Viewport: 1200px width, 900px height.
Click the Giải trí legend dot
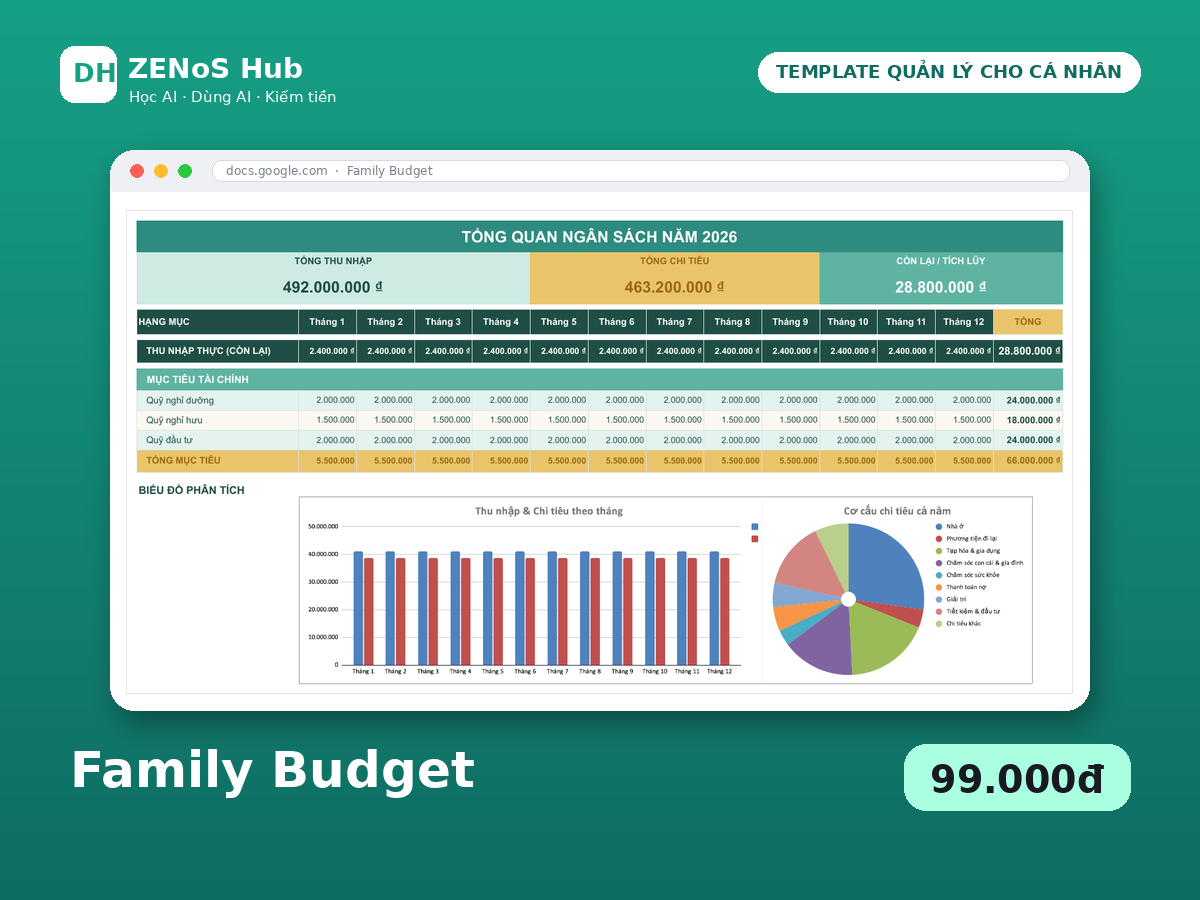(x=939, y=599)
